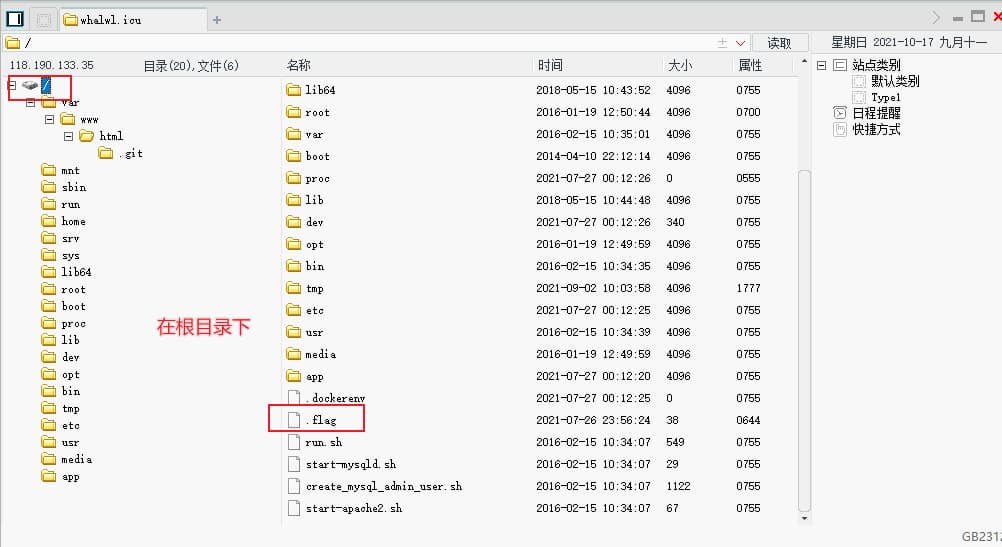Click the etc folder icon in file list
1002x547 pixels.
tap(293, 310)
